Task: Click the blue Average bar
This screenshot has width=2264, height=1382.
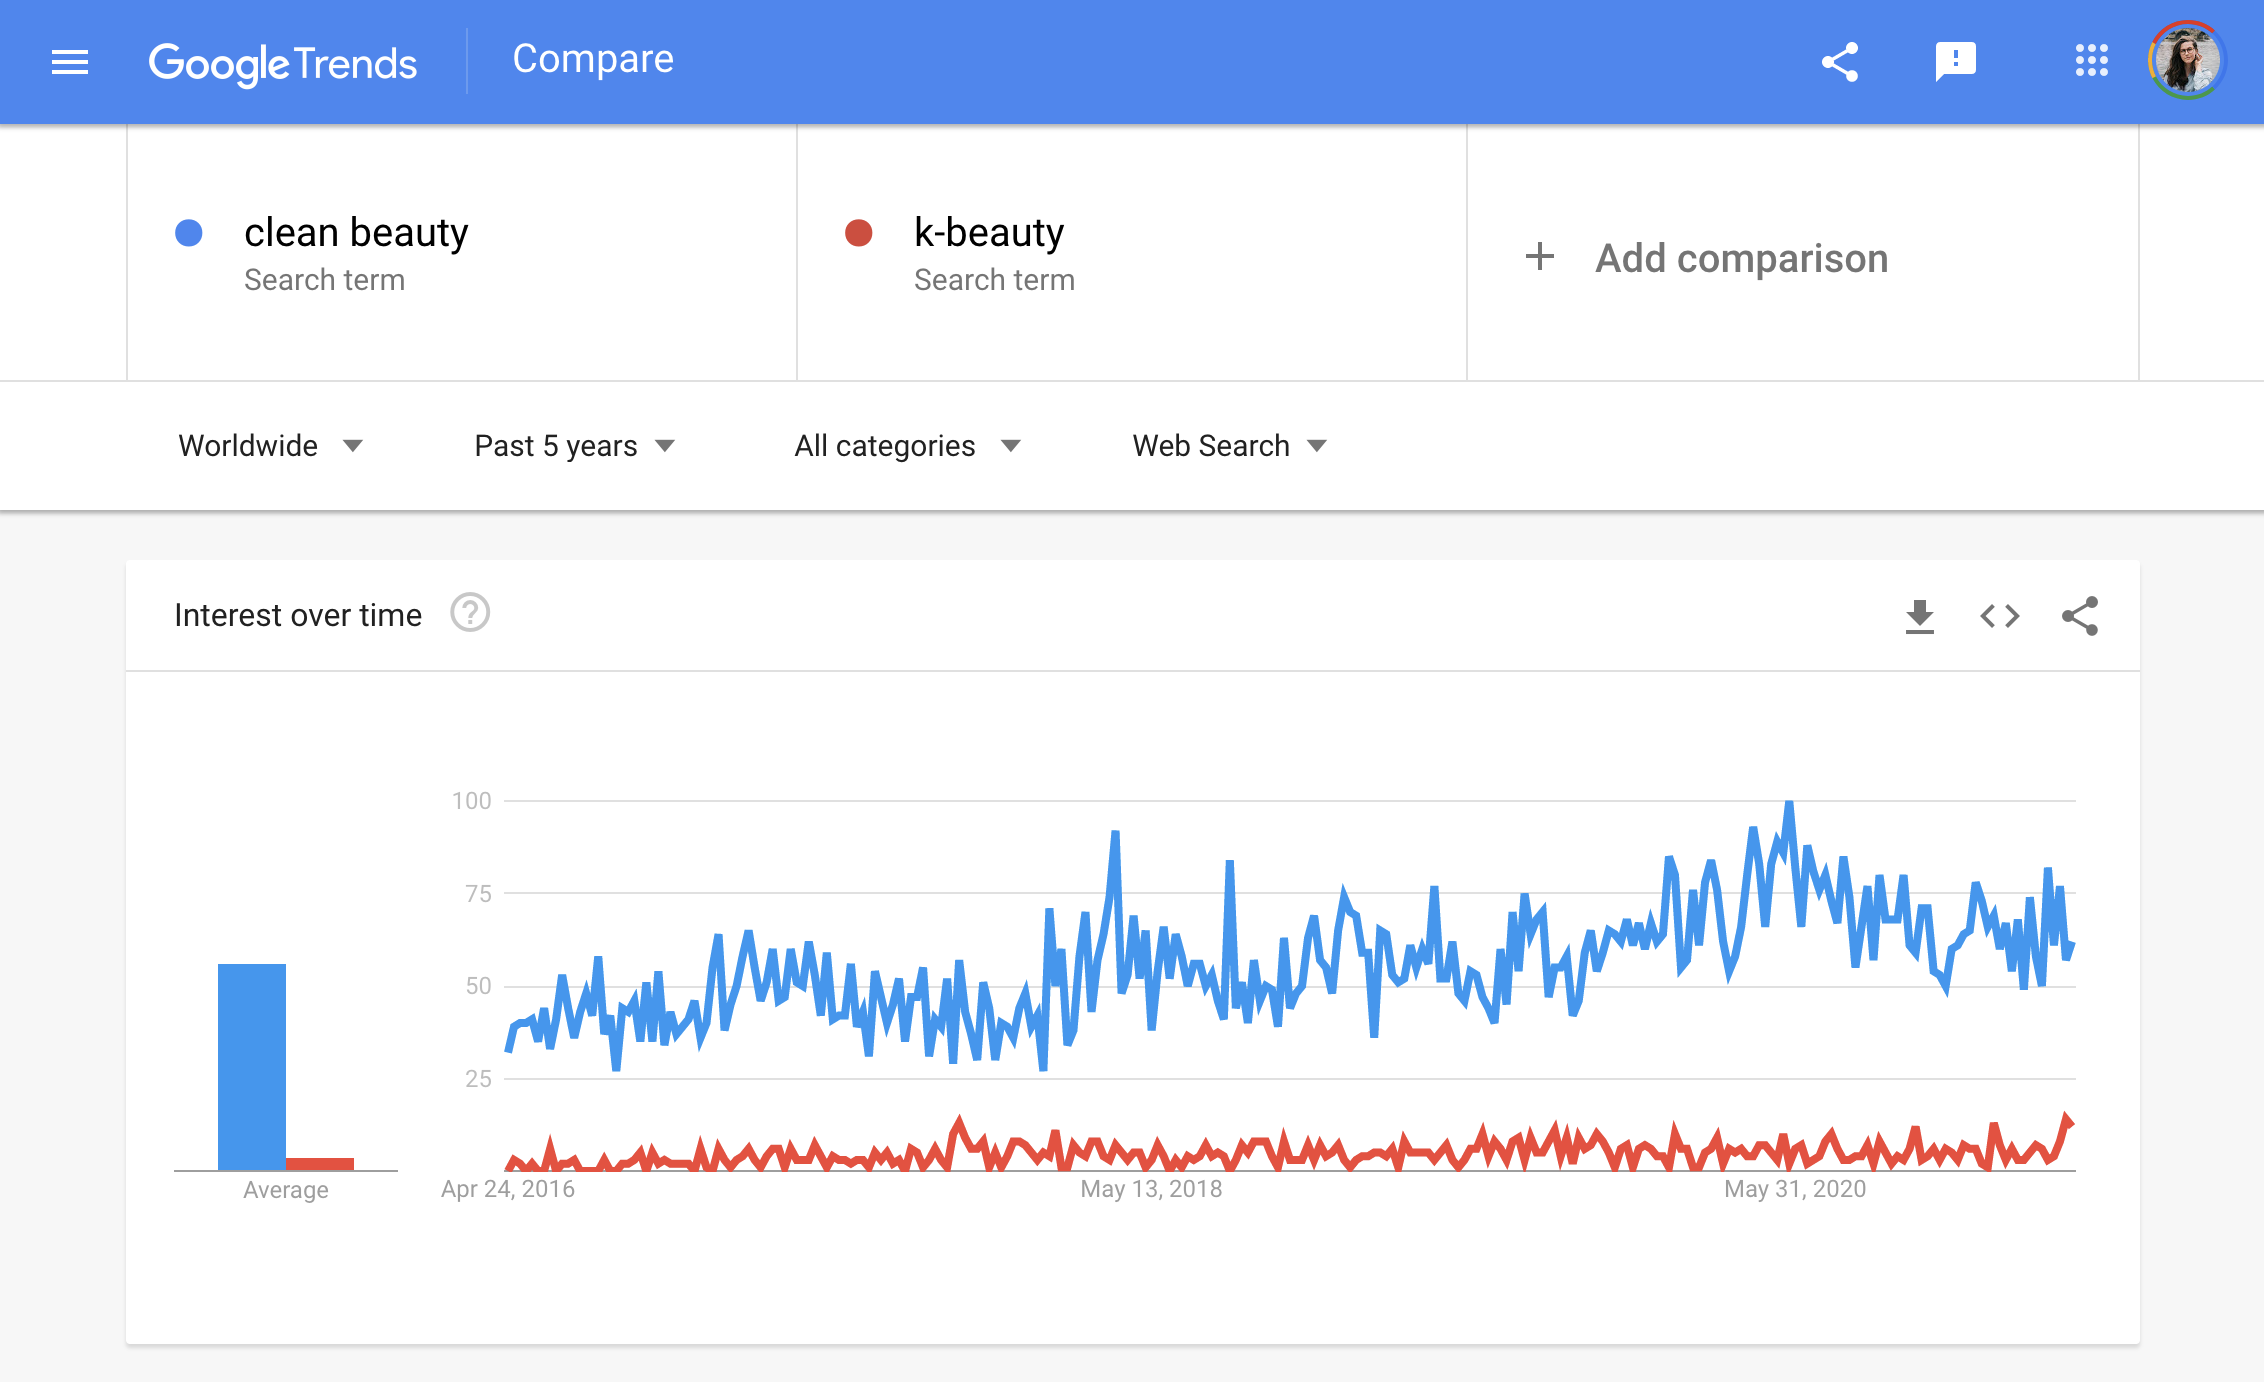Action: pos(252,1066)
